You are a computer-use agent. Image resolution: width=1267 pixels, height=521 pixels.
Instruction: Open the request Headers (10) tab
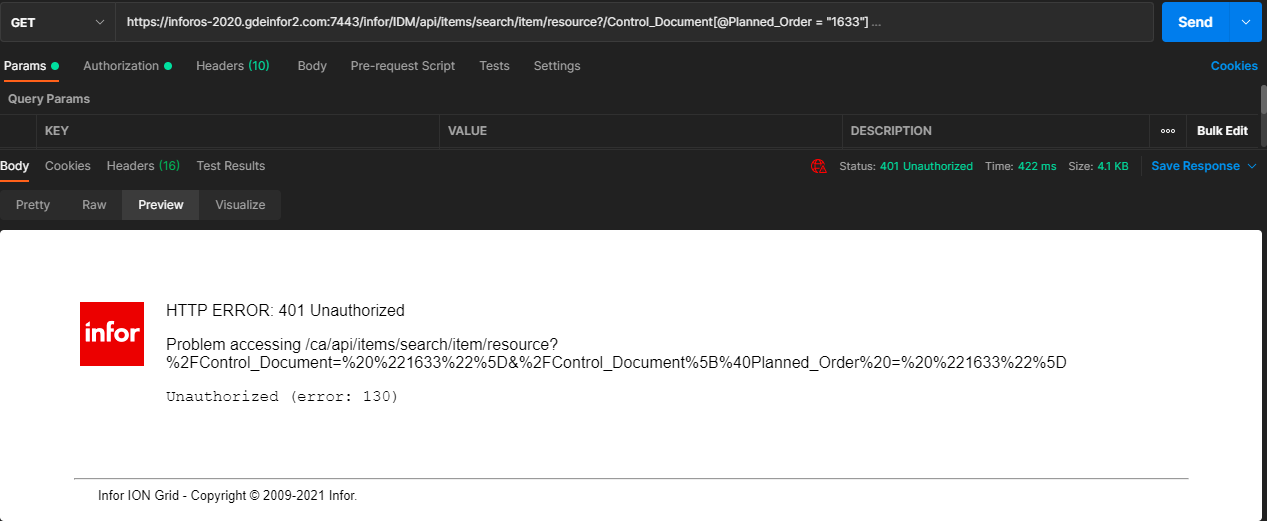(233, 66)
